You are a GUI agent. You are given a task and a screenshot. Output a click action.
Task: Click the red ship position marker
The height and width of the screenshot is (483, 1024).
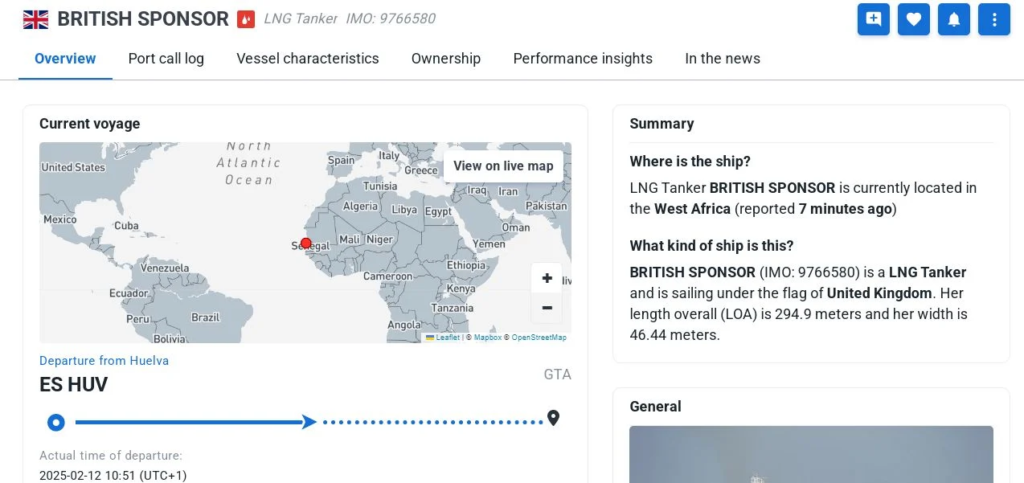coord(306,243)
